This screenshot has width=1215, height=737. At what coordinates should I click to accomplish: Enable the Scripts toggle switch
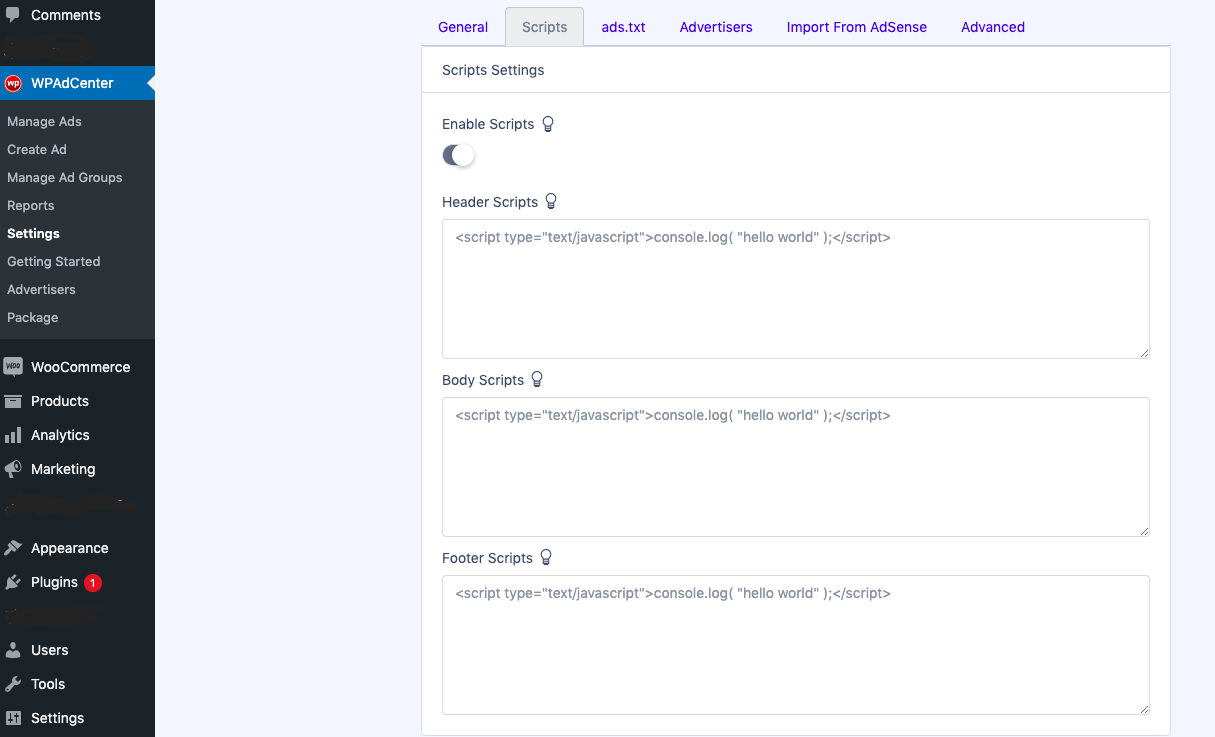tap(457, 155)
